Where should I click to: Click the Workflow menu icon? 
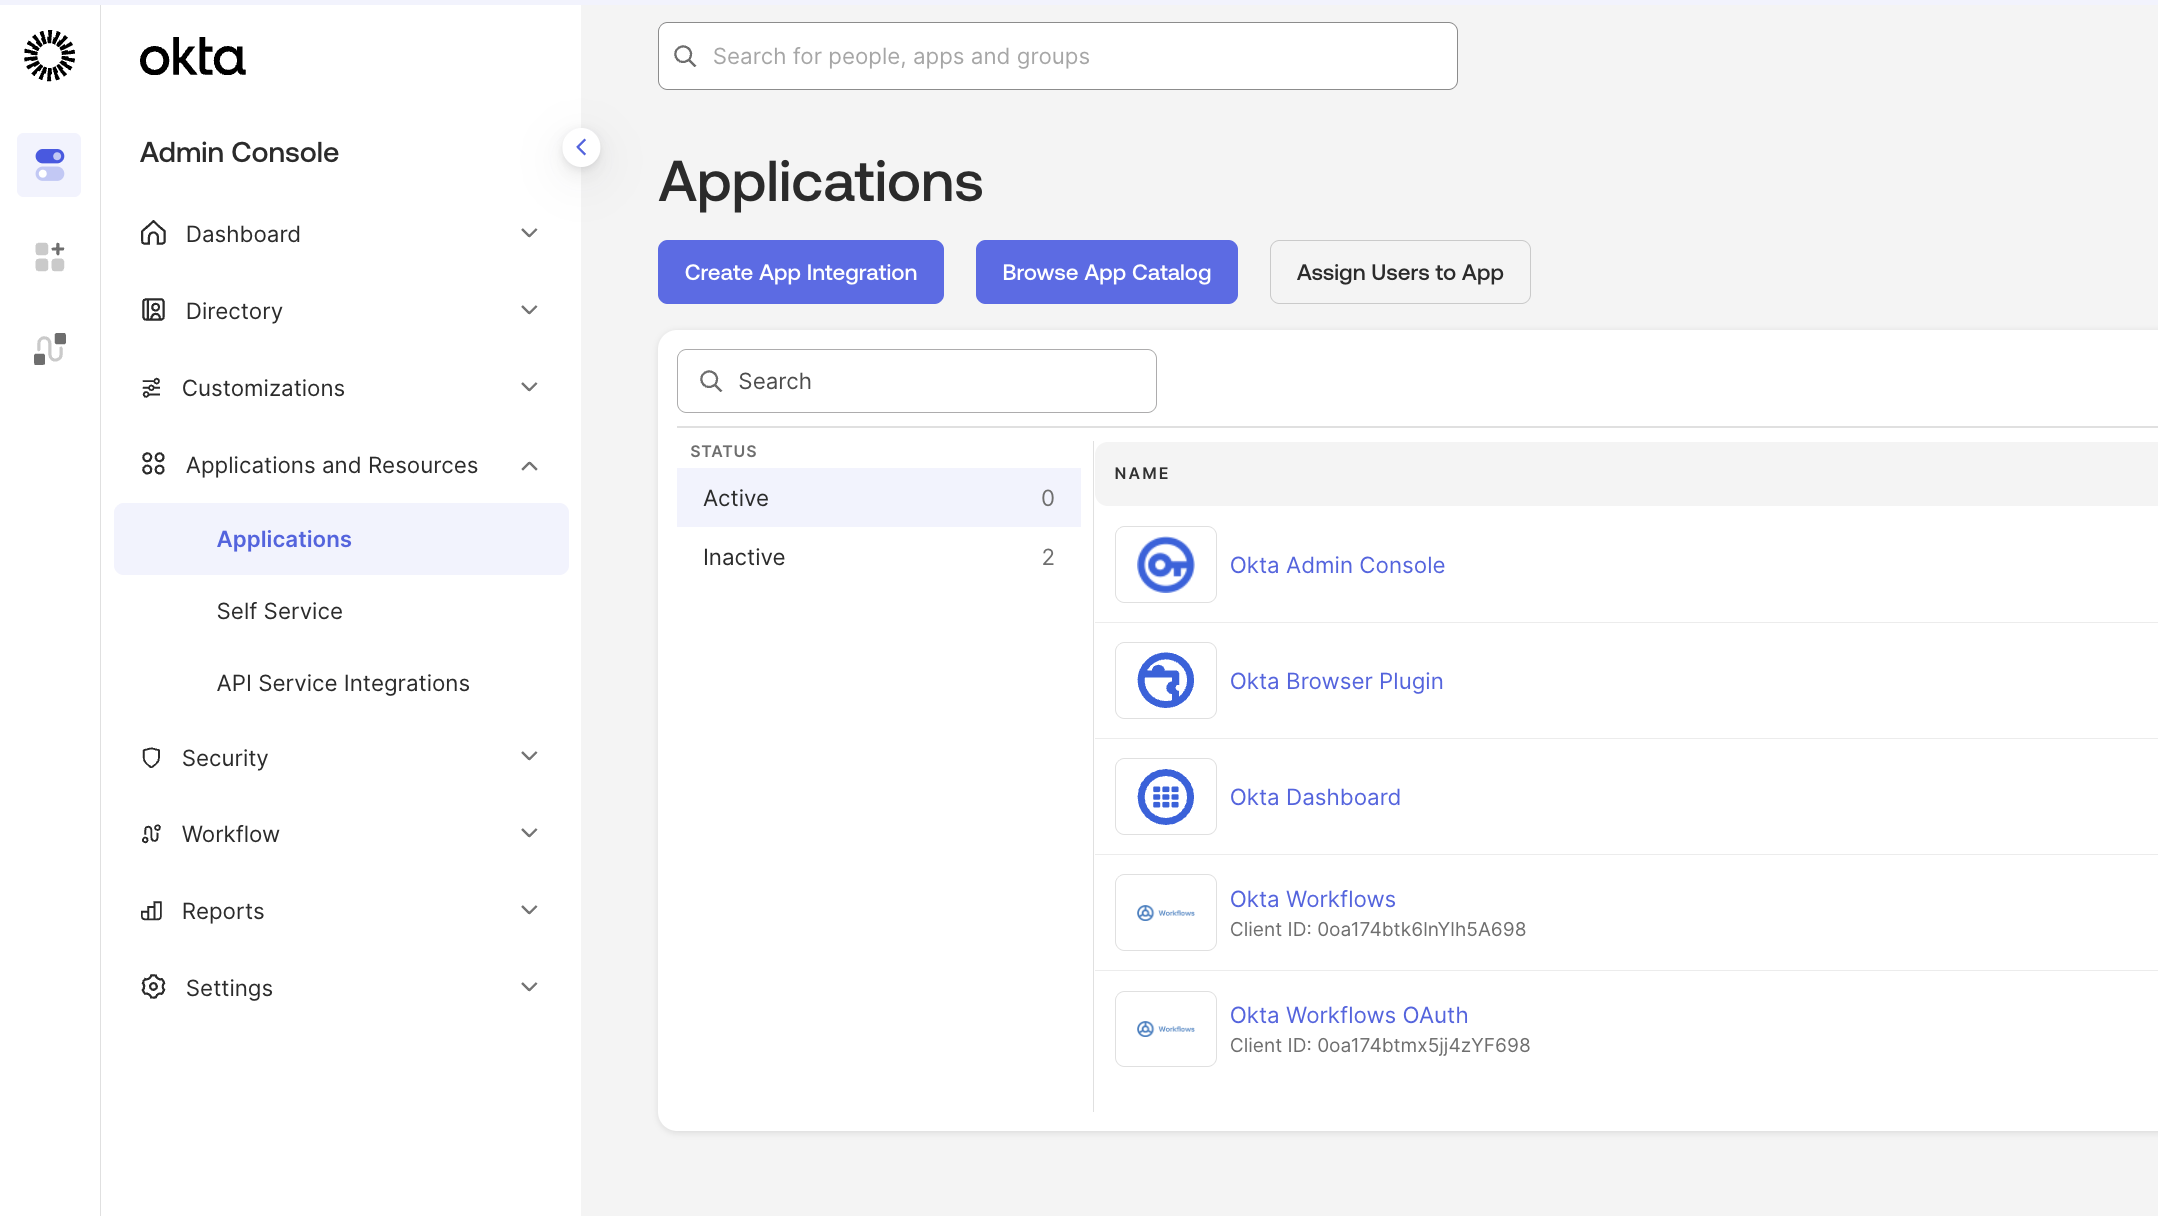tap(151, 834)
